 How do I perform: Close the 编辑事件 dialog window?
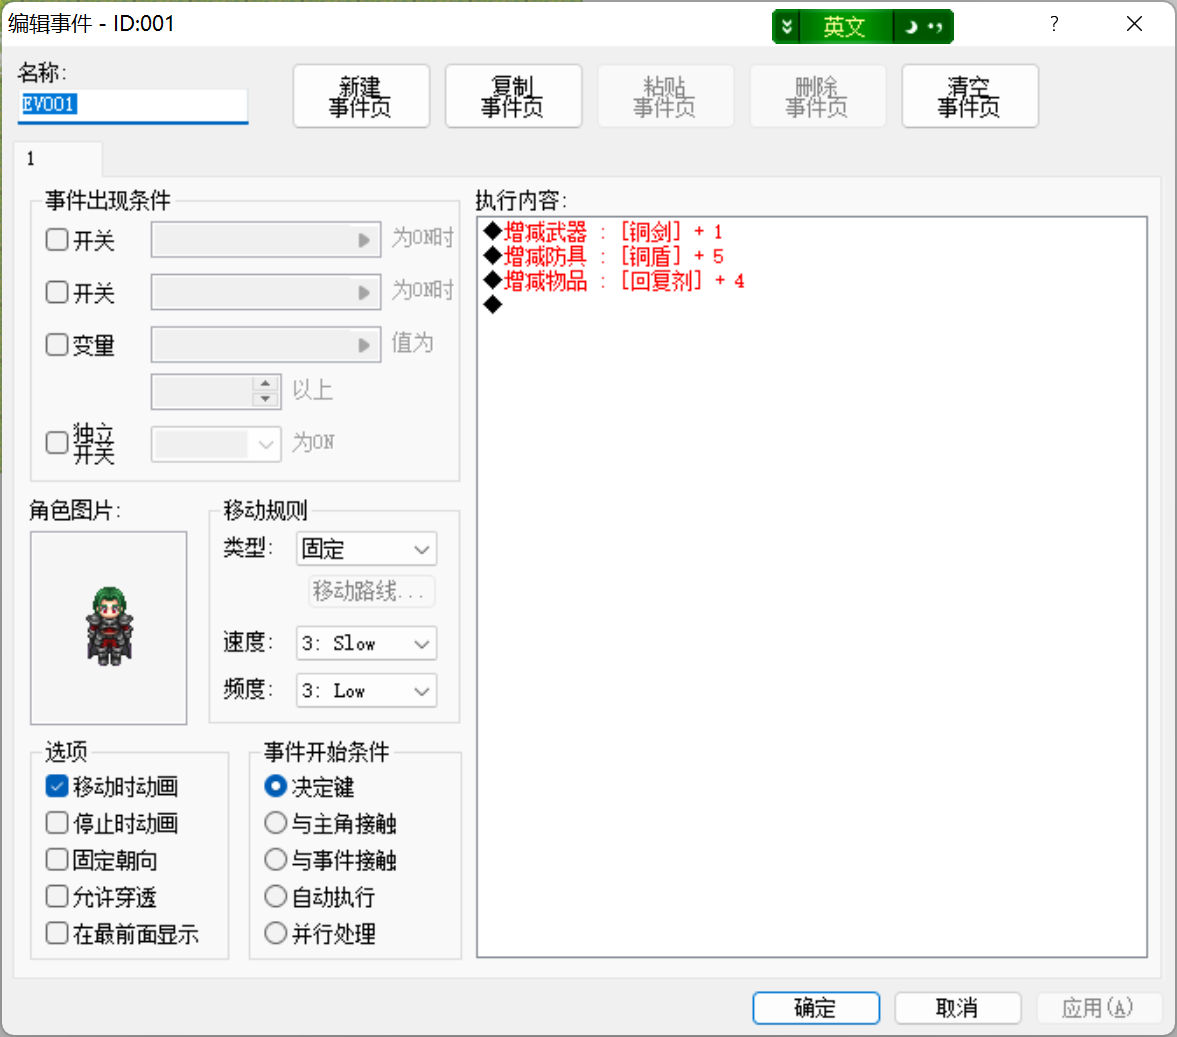tap(1135, 24)
